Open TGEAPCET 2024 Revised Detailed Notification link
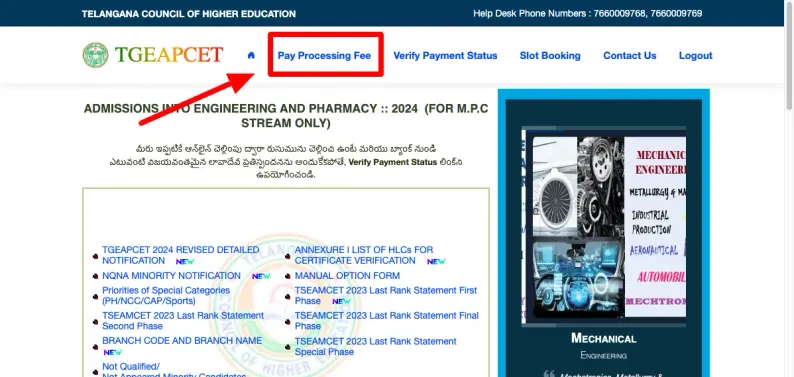Viewport: 794px width, 377px height. coord(181,255)
